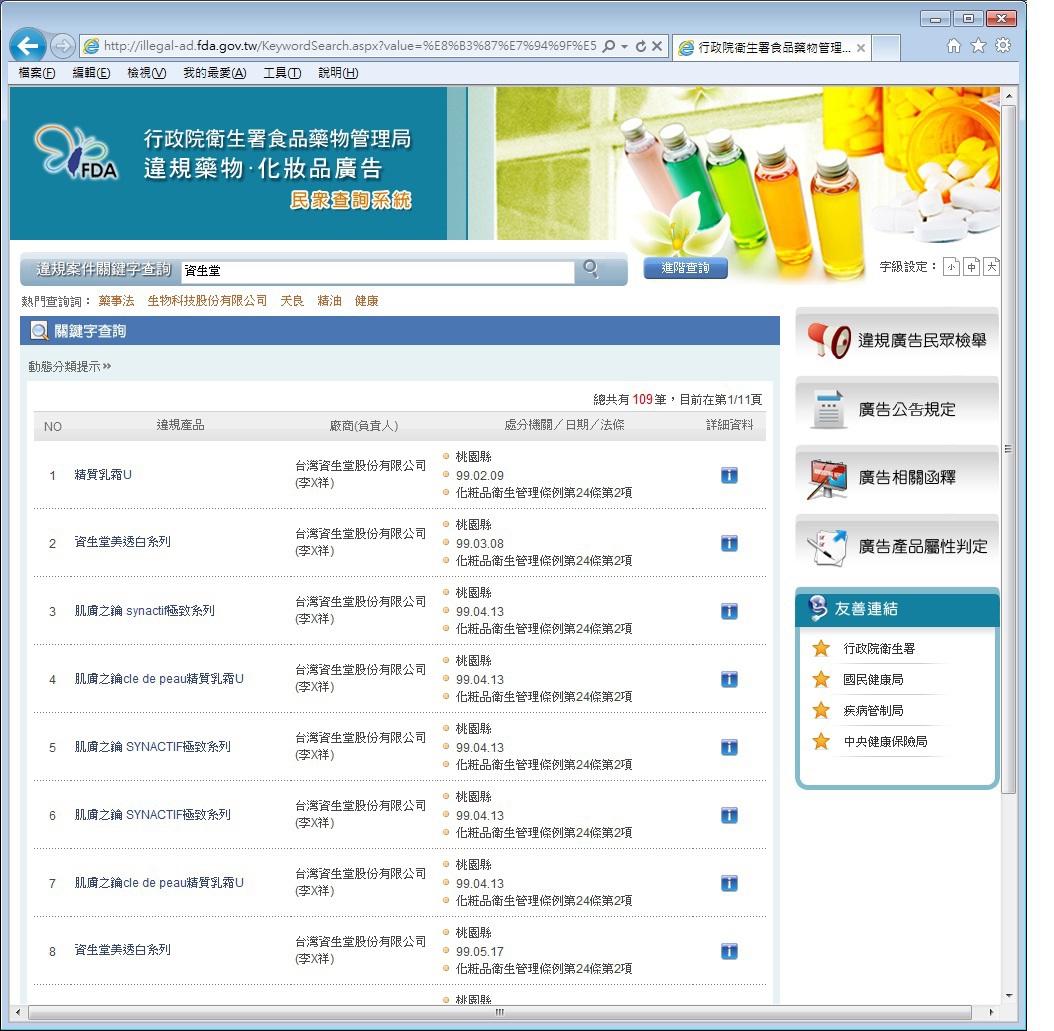Click 肌膚之鑰cle de peau精質乳霜U in row 4
Viewport: 1054px width, 1031px height.
click(159, 679)
